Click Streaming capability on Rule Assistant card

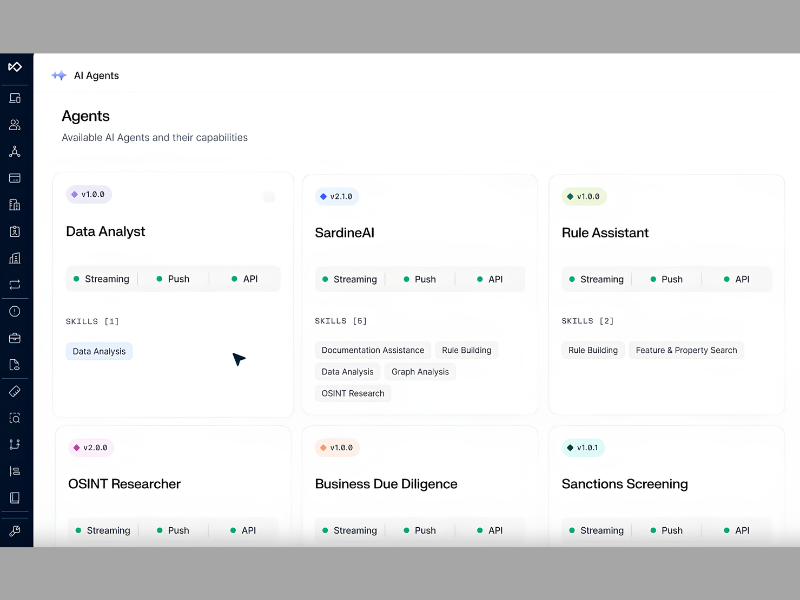596,279
